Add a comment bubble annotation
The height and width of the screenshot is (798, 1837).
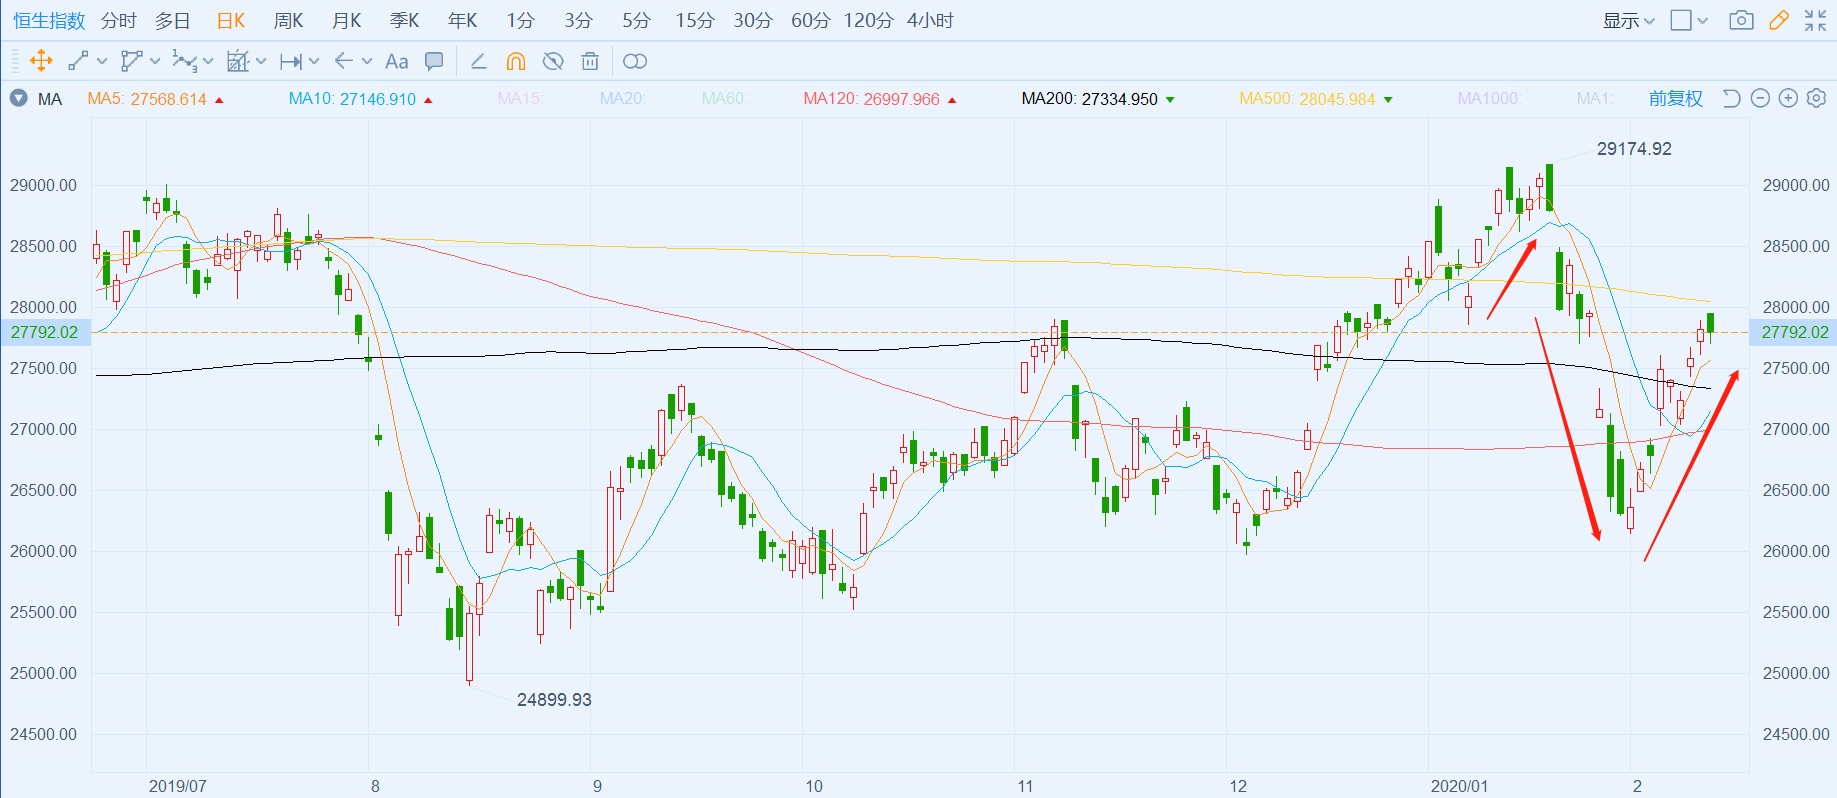point(434,61)
